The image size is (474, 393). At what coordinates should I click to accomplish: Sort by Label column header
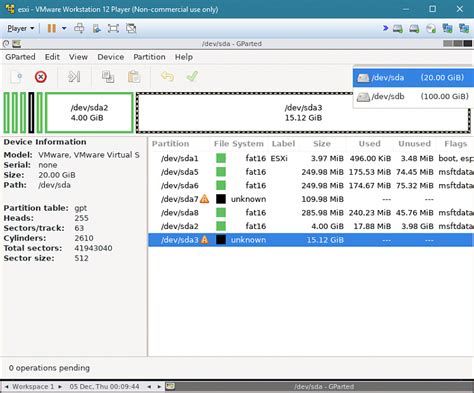coord(283,144)
